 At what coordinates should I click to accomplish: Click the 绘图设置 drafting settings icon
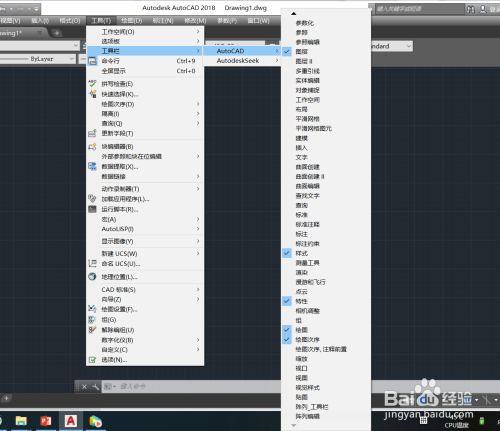(x=92, y=309)
